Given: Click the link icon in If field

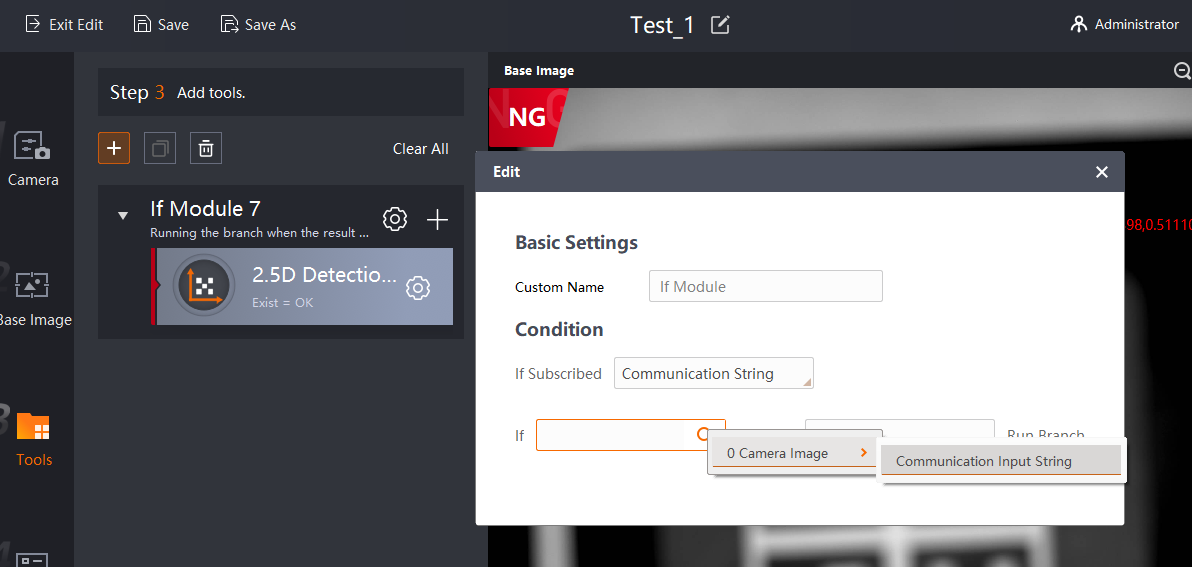Looking at the screenshot, I should 703,434.
